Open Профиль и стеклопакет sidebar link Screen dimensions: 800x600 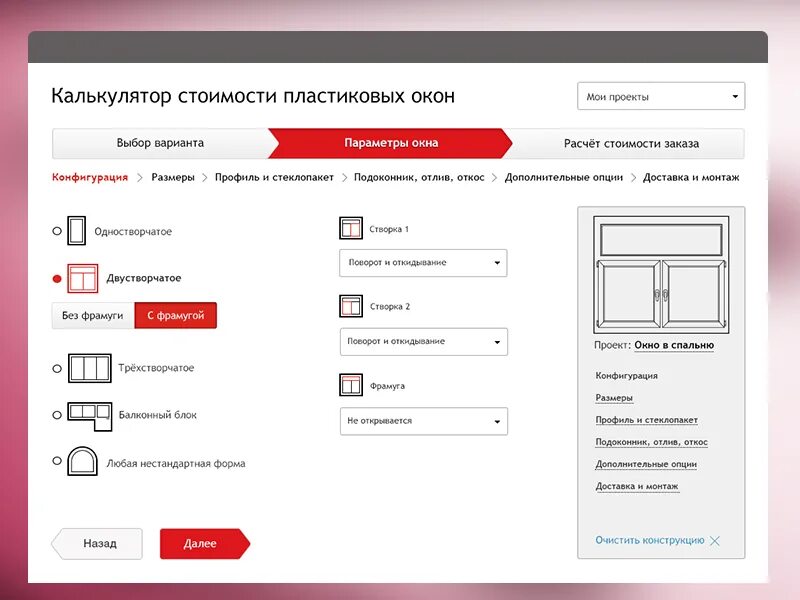(x=646, y=420)
